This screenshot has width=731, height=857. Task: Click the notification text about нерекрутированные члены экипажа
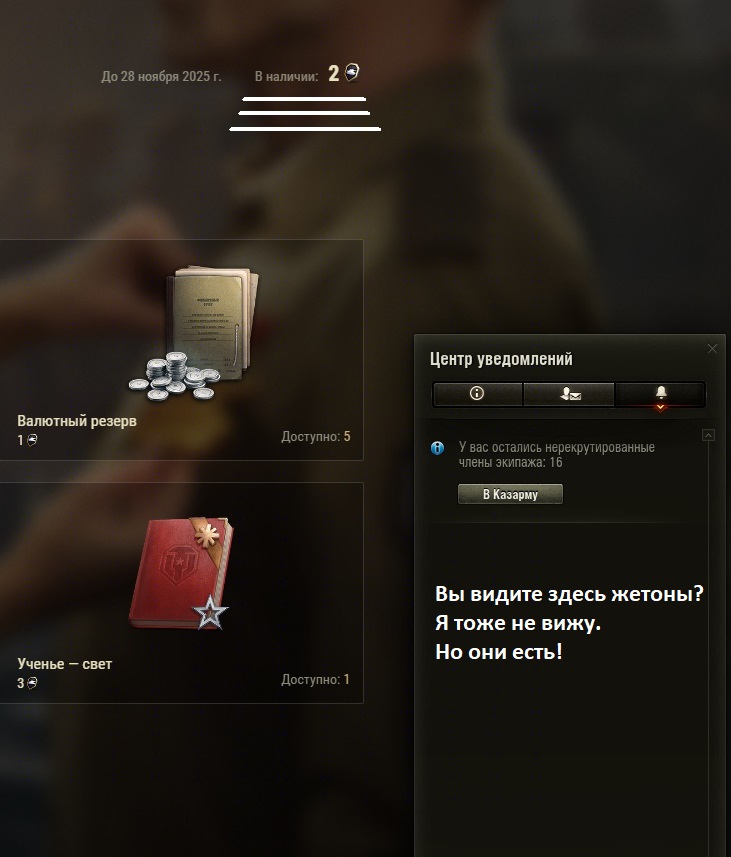(557, 455)
